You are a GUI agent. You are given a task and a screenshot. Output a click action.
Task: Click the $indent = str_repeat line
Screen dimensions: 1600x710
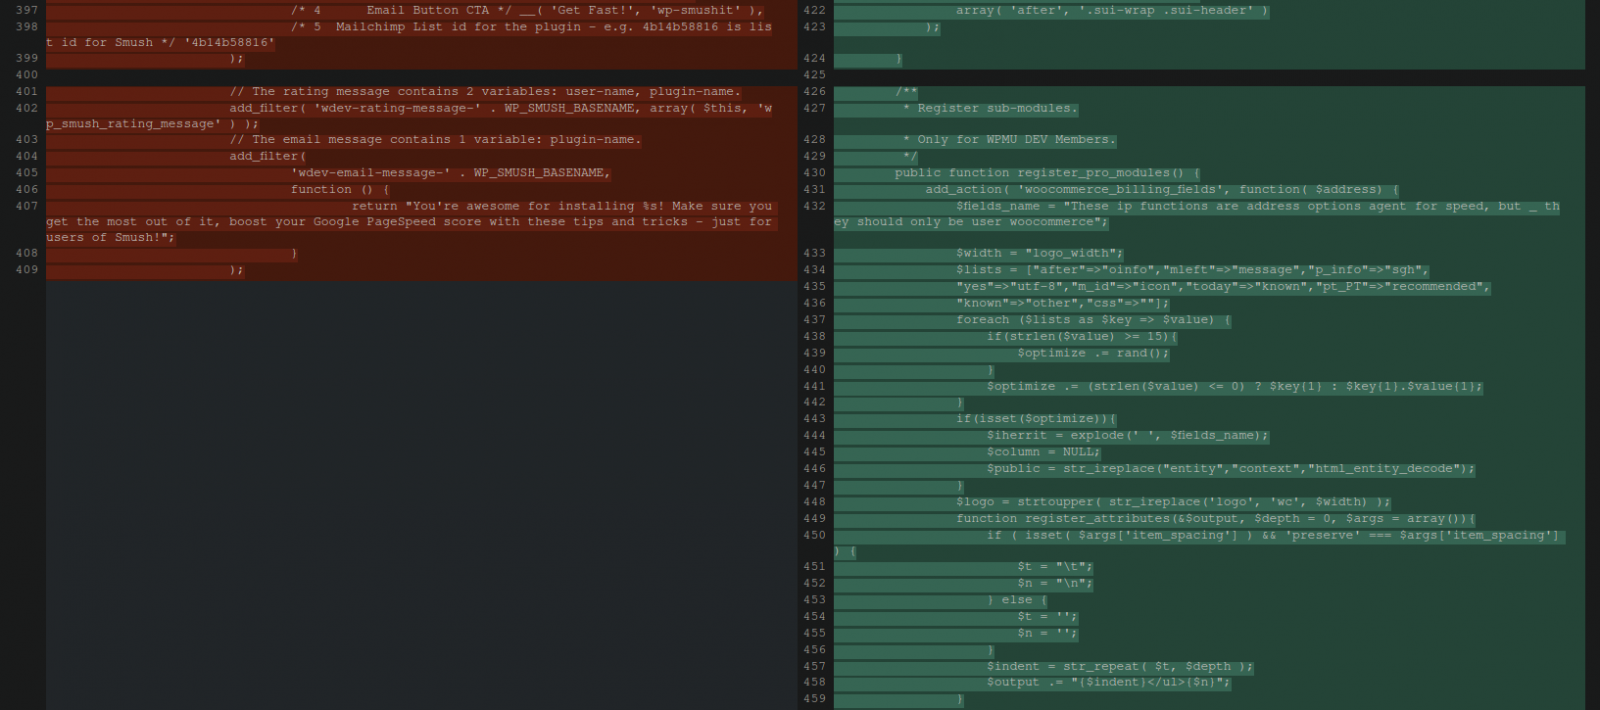(x=1120, y=667)
